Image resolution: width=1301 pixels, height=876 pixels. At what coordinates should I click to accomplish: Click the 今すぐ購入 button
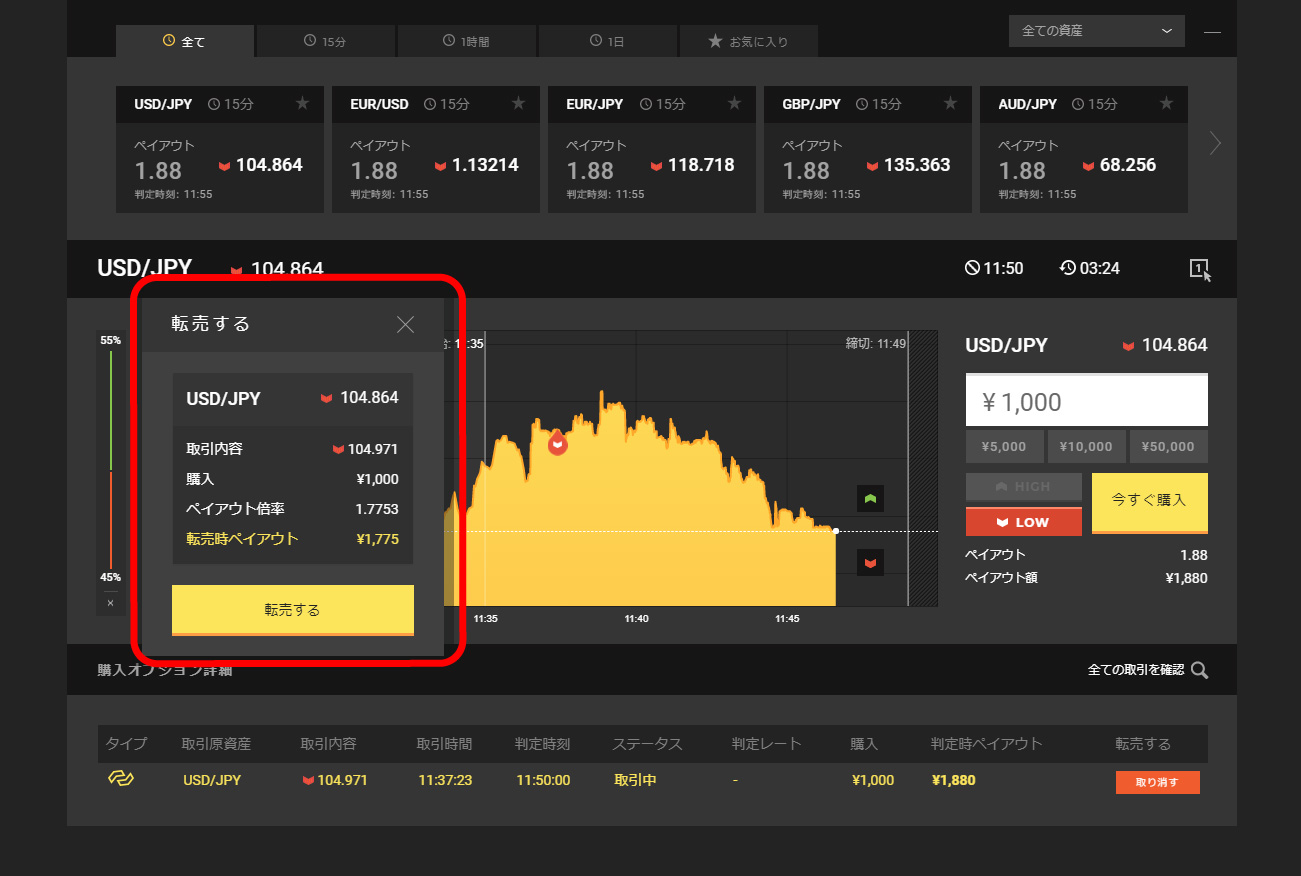[1149, 503]
